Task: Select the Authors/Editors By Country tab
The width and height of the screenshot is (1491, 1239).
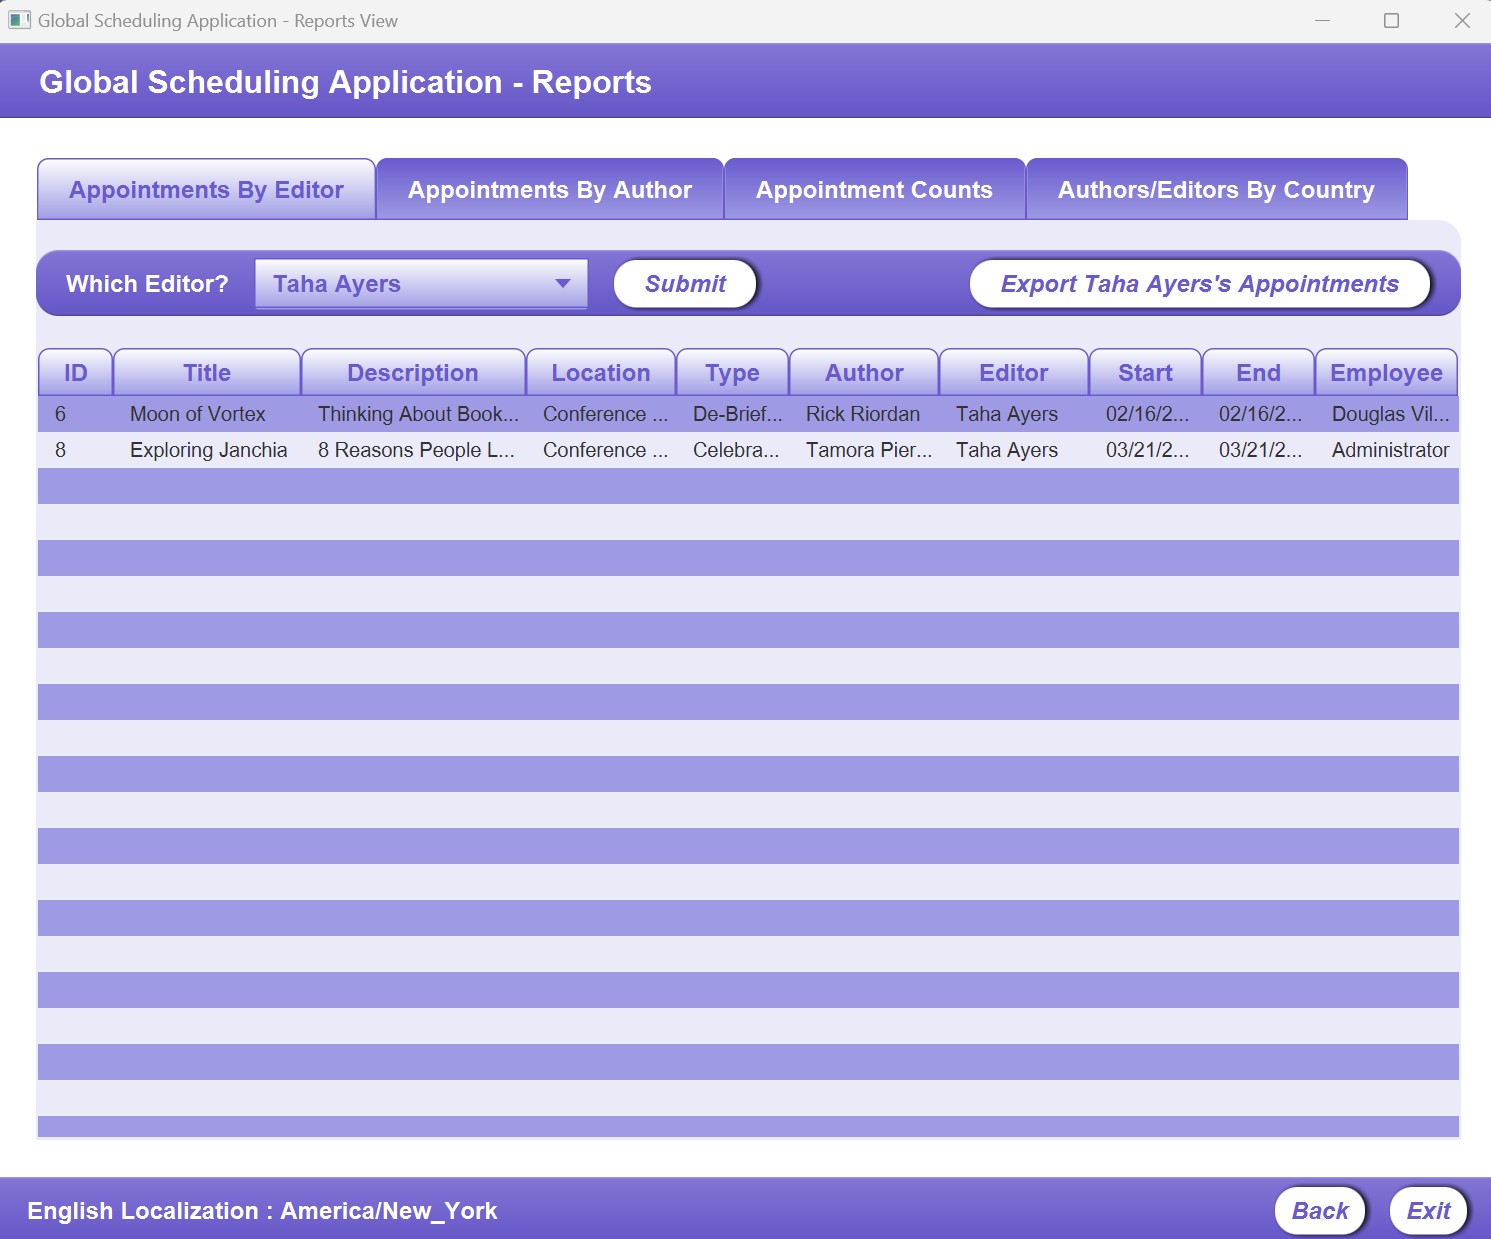Action: tap(1216, 189)
